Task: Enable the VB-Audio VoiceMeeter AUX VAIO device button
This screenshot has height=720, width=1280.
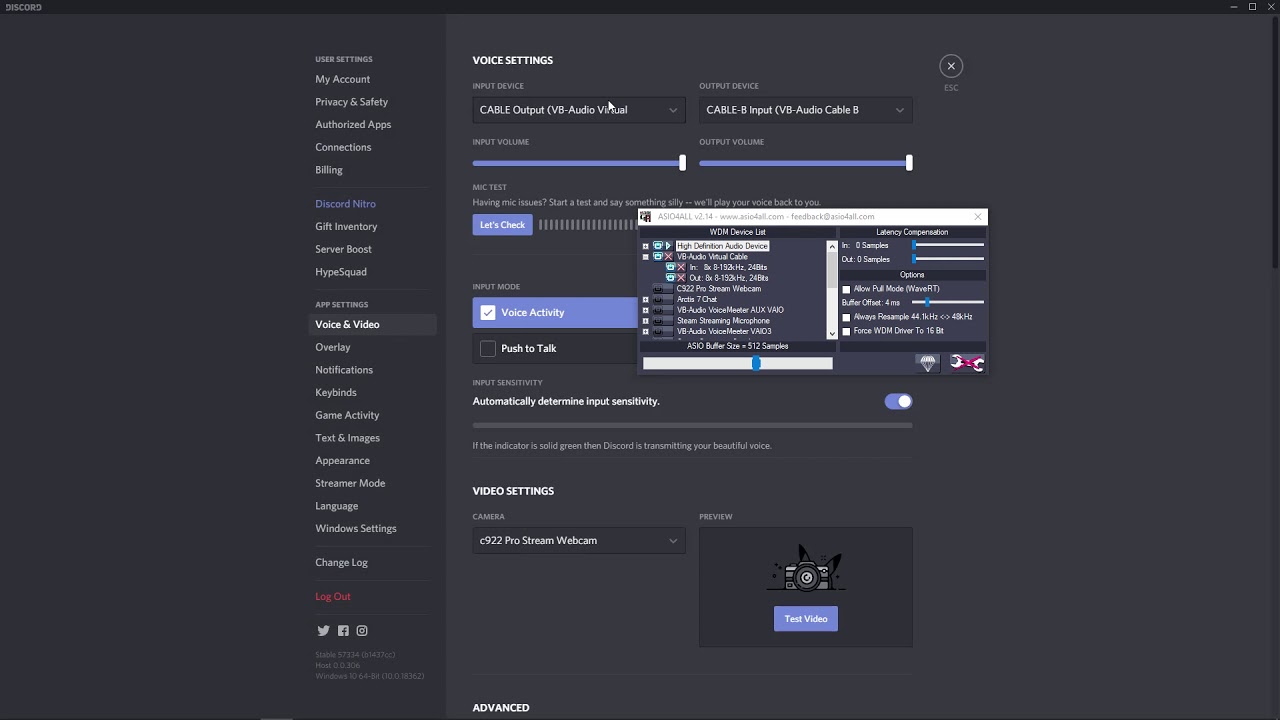Action: click(x=663, y=310)
